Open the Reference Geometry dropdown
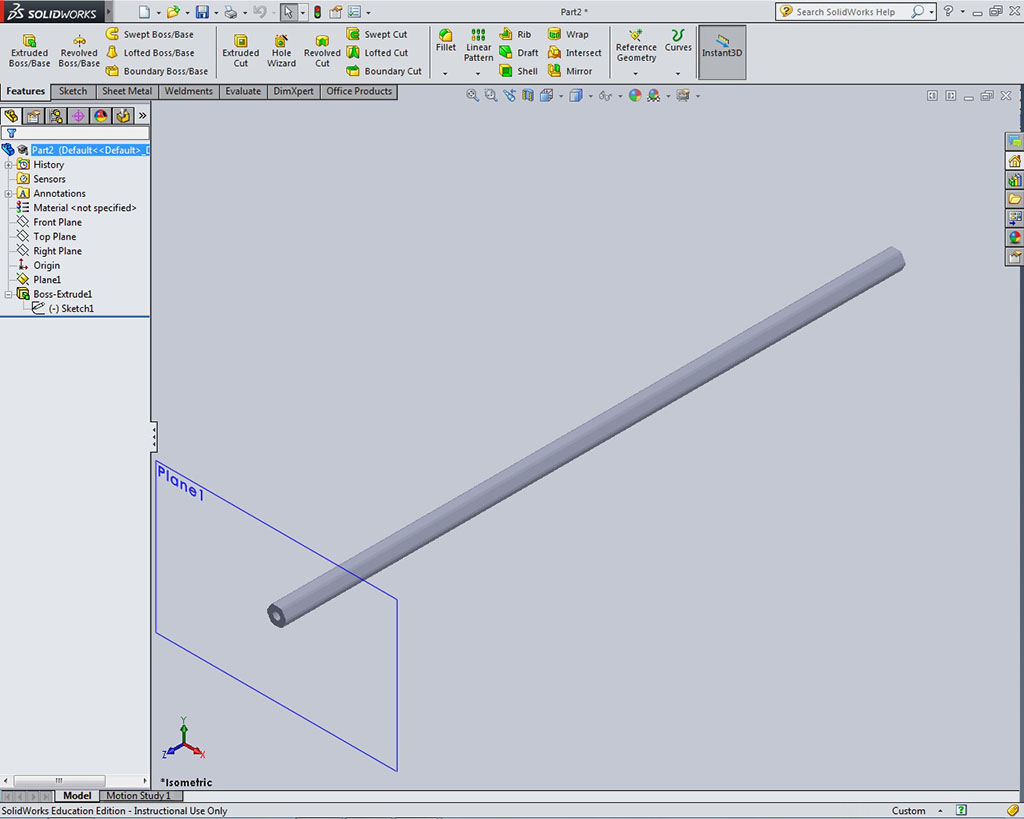The height and width of the screenshot is (819, 1024). (636, 73)
